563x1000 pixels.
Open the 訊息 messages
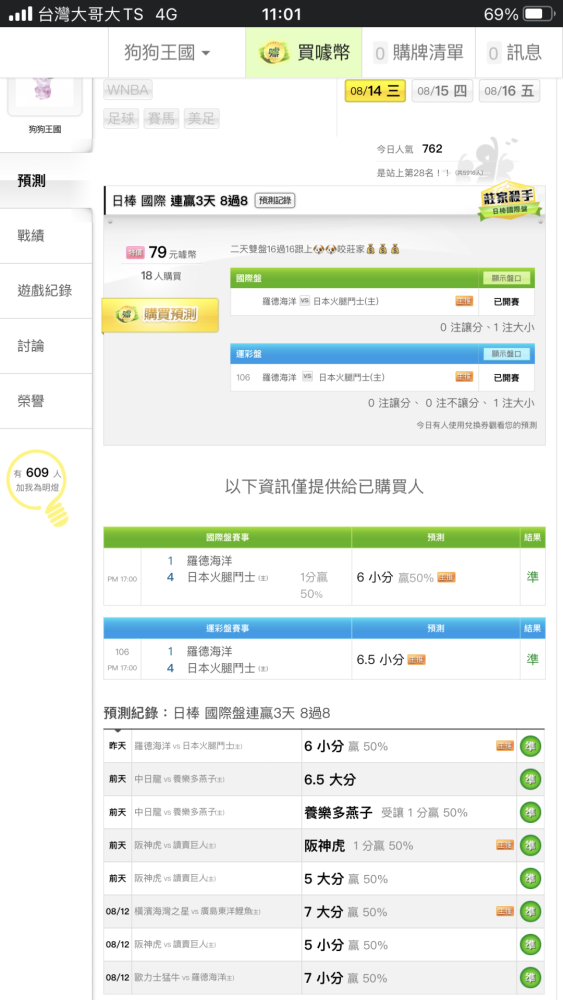point(515,52)
